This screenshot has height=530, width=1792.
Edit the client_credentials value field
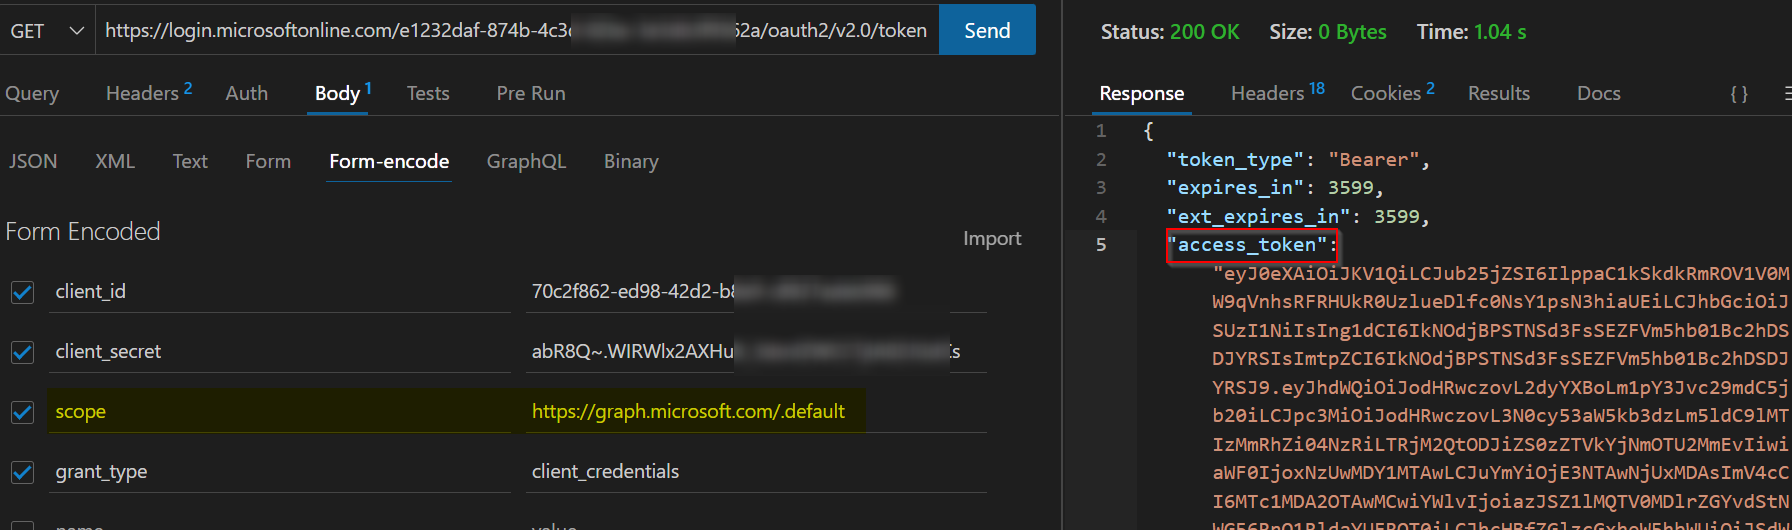[756, 471]
